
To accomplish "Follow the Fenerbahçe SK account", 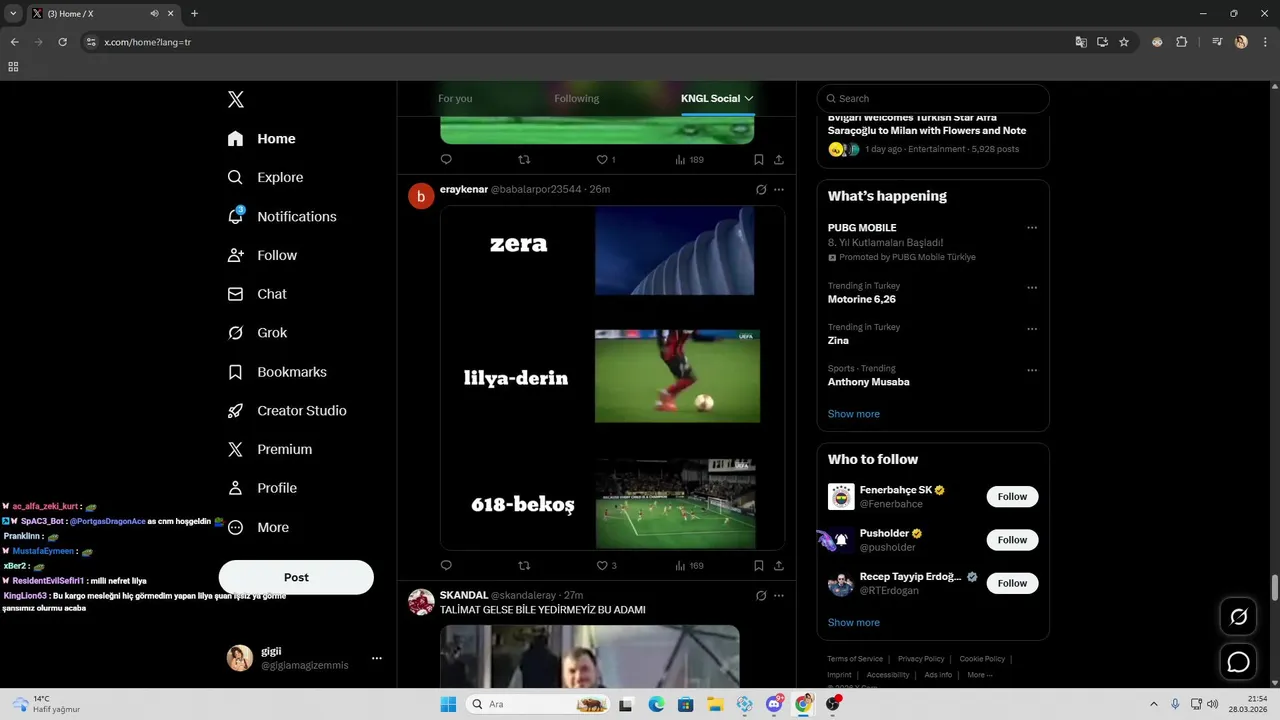I will click(1012, 497).
